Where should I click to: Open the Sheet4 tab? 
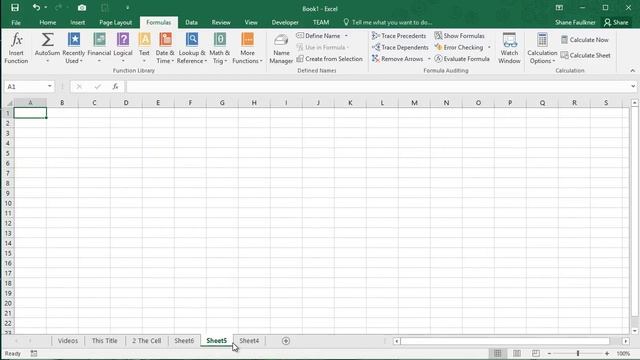point(249,341)
